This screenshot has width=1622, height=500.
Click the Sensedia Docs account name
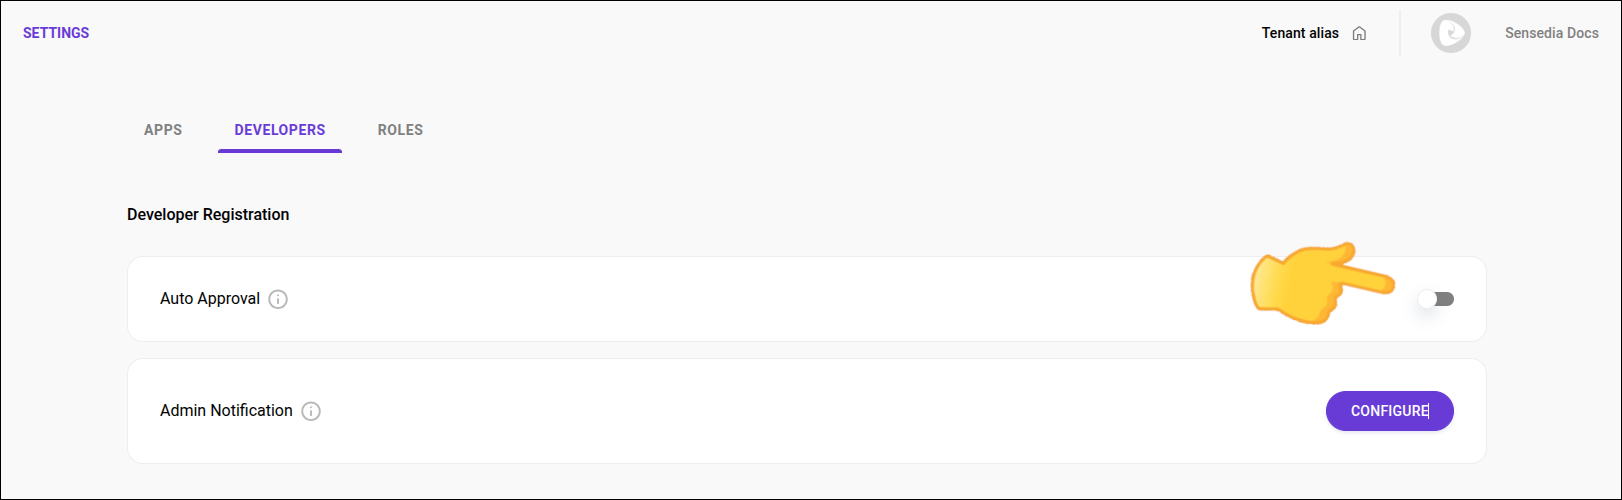pos(1551,33)
